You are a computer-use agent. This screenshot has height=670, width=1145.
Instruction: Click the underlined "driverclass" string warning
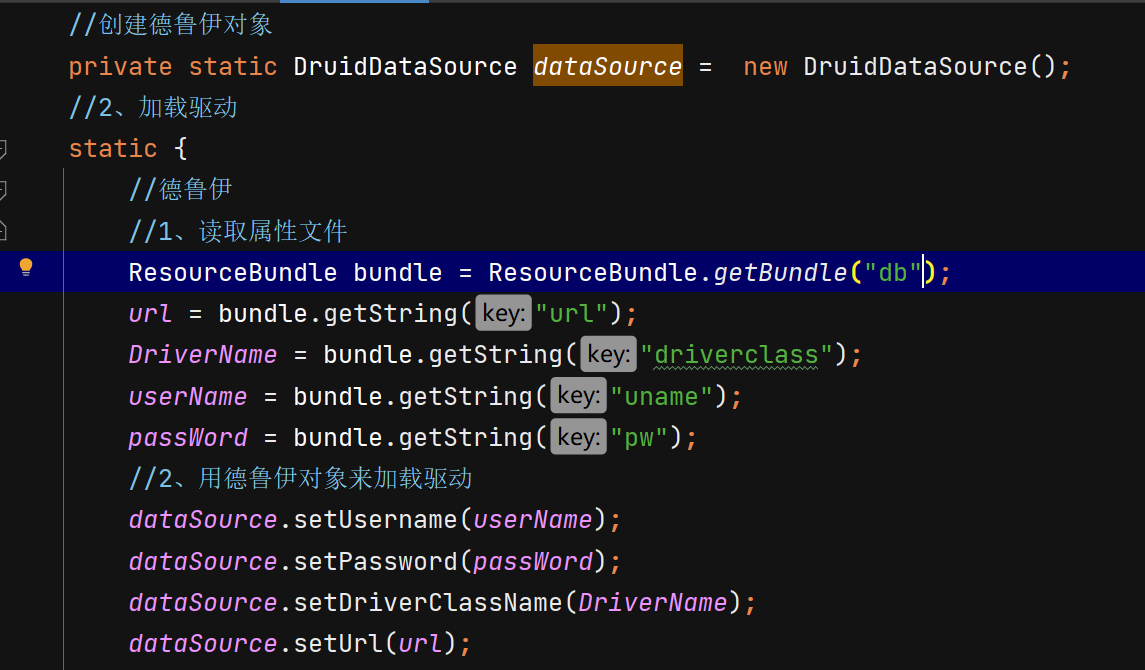[736, 354]
